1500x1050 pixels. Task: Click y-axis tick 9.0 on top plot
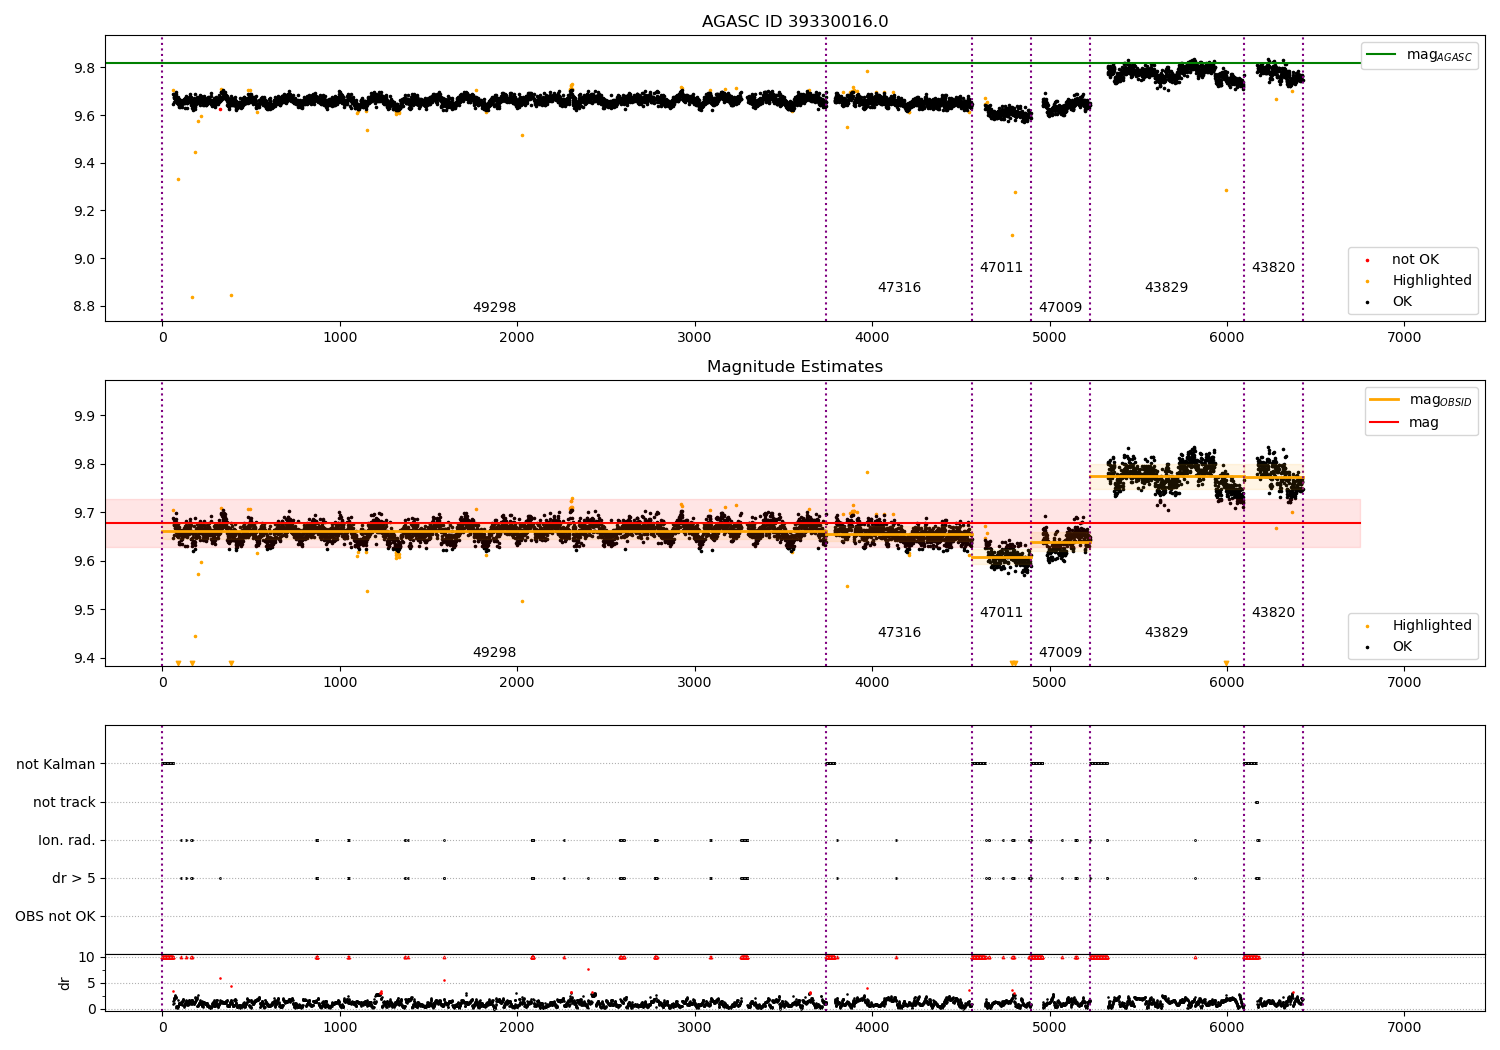pyautogui.click(x=83, y=259)
